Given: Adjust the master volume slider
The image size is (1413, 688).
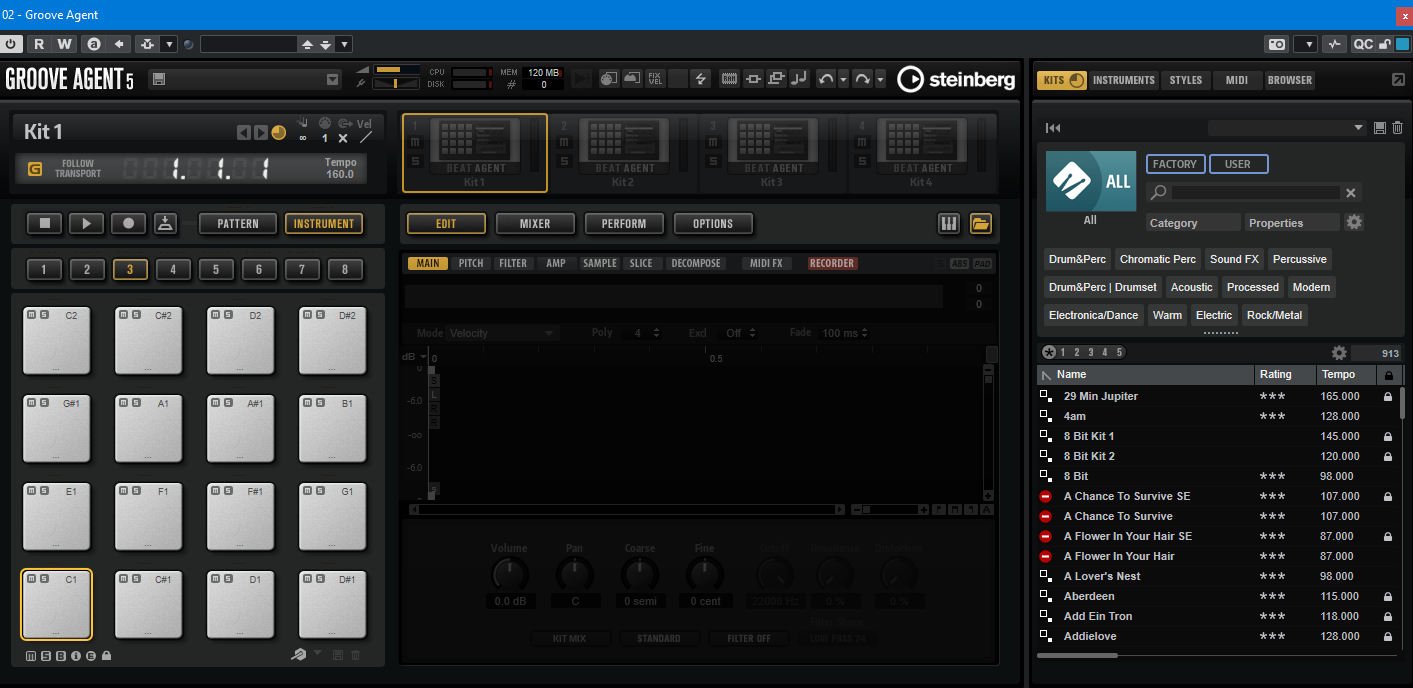Looking at the screenshot, I should pos(399,70).
